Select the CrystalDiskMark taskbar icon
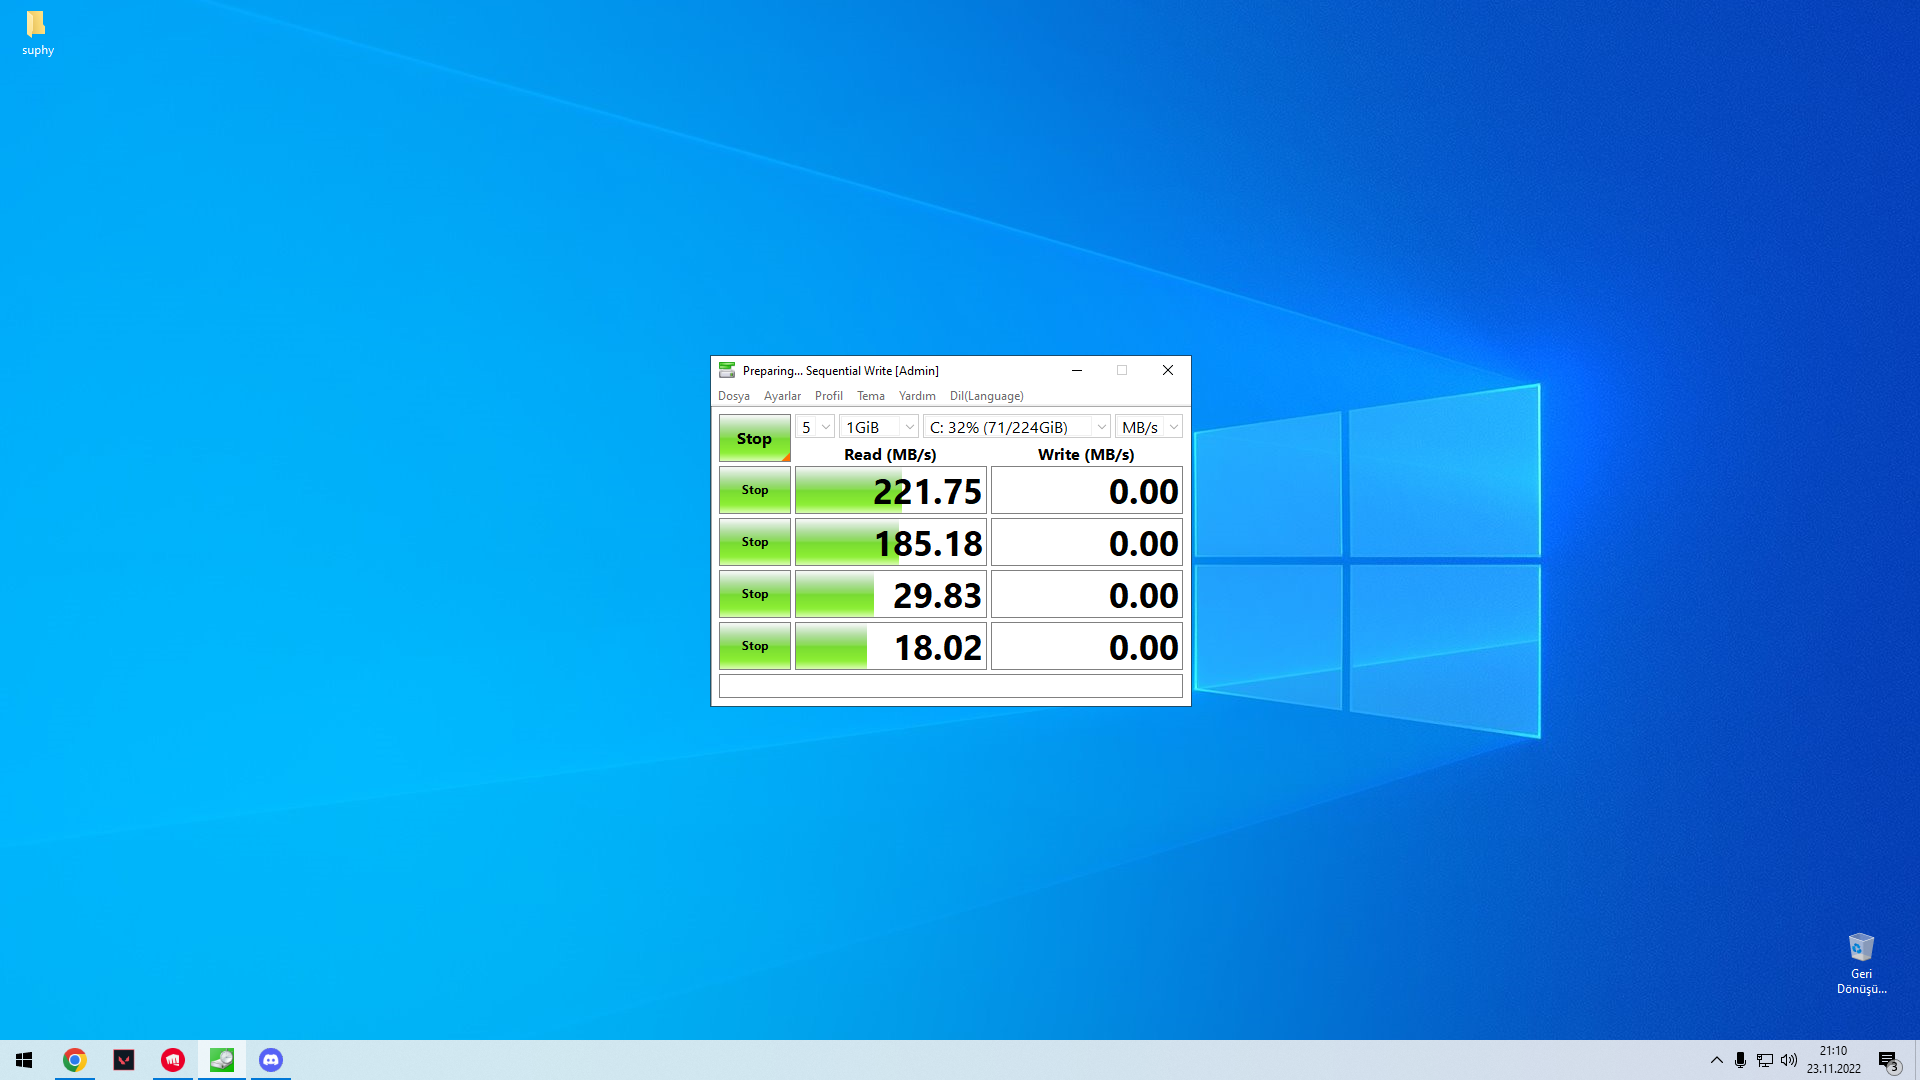 (222, 1060)
